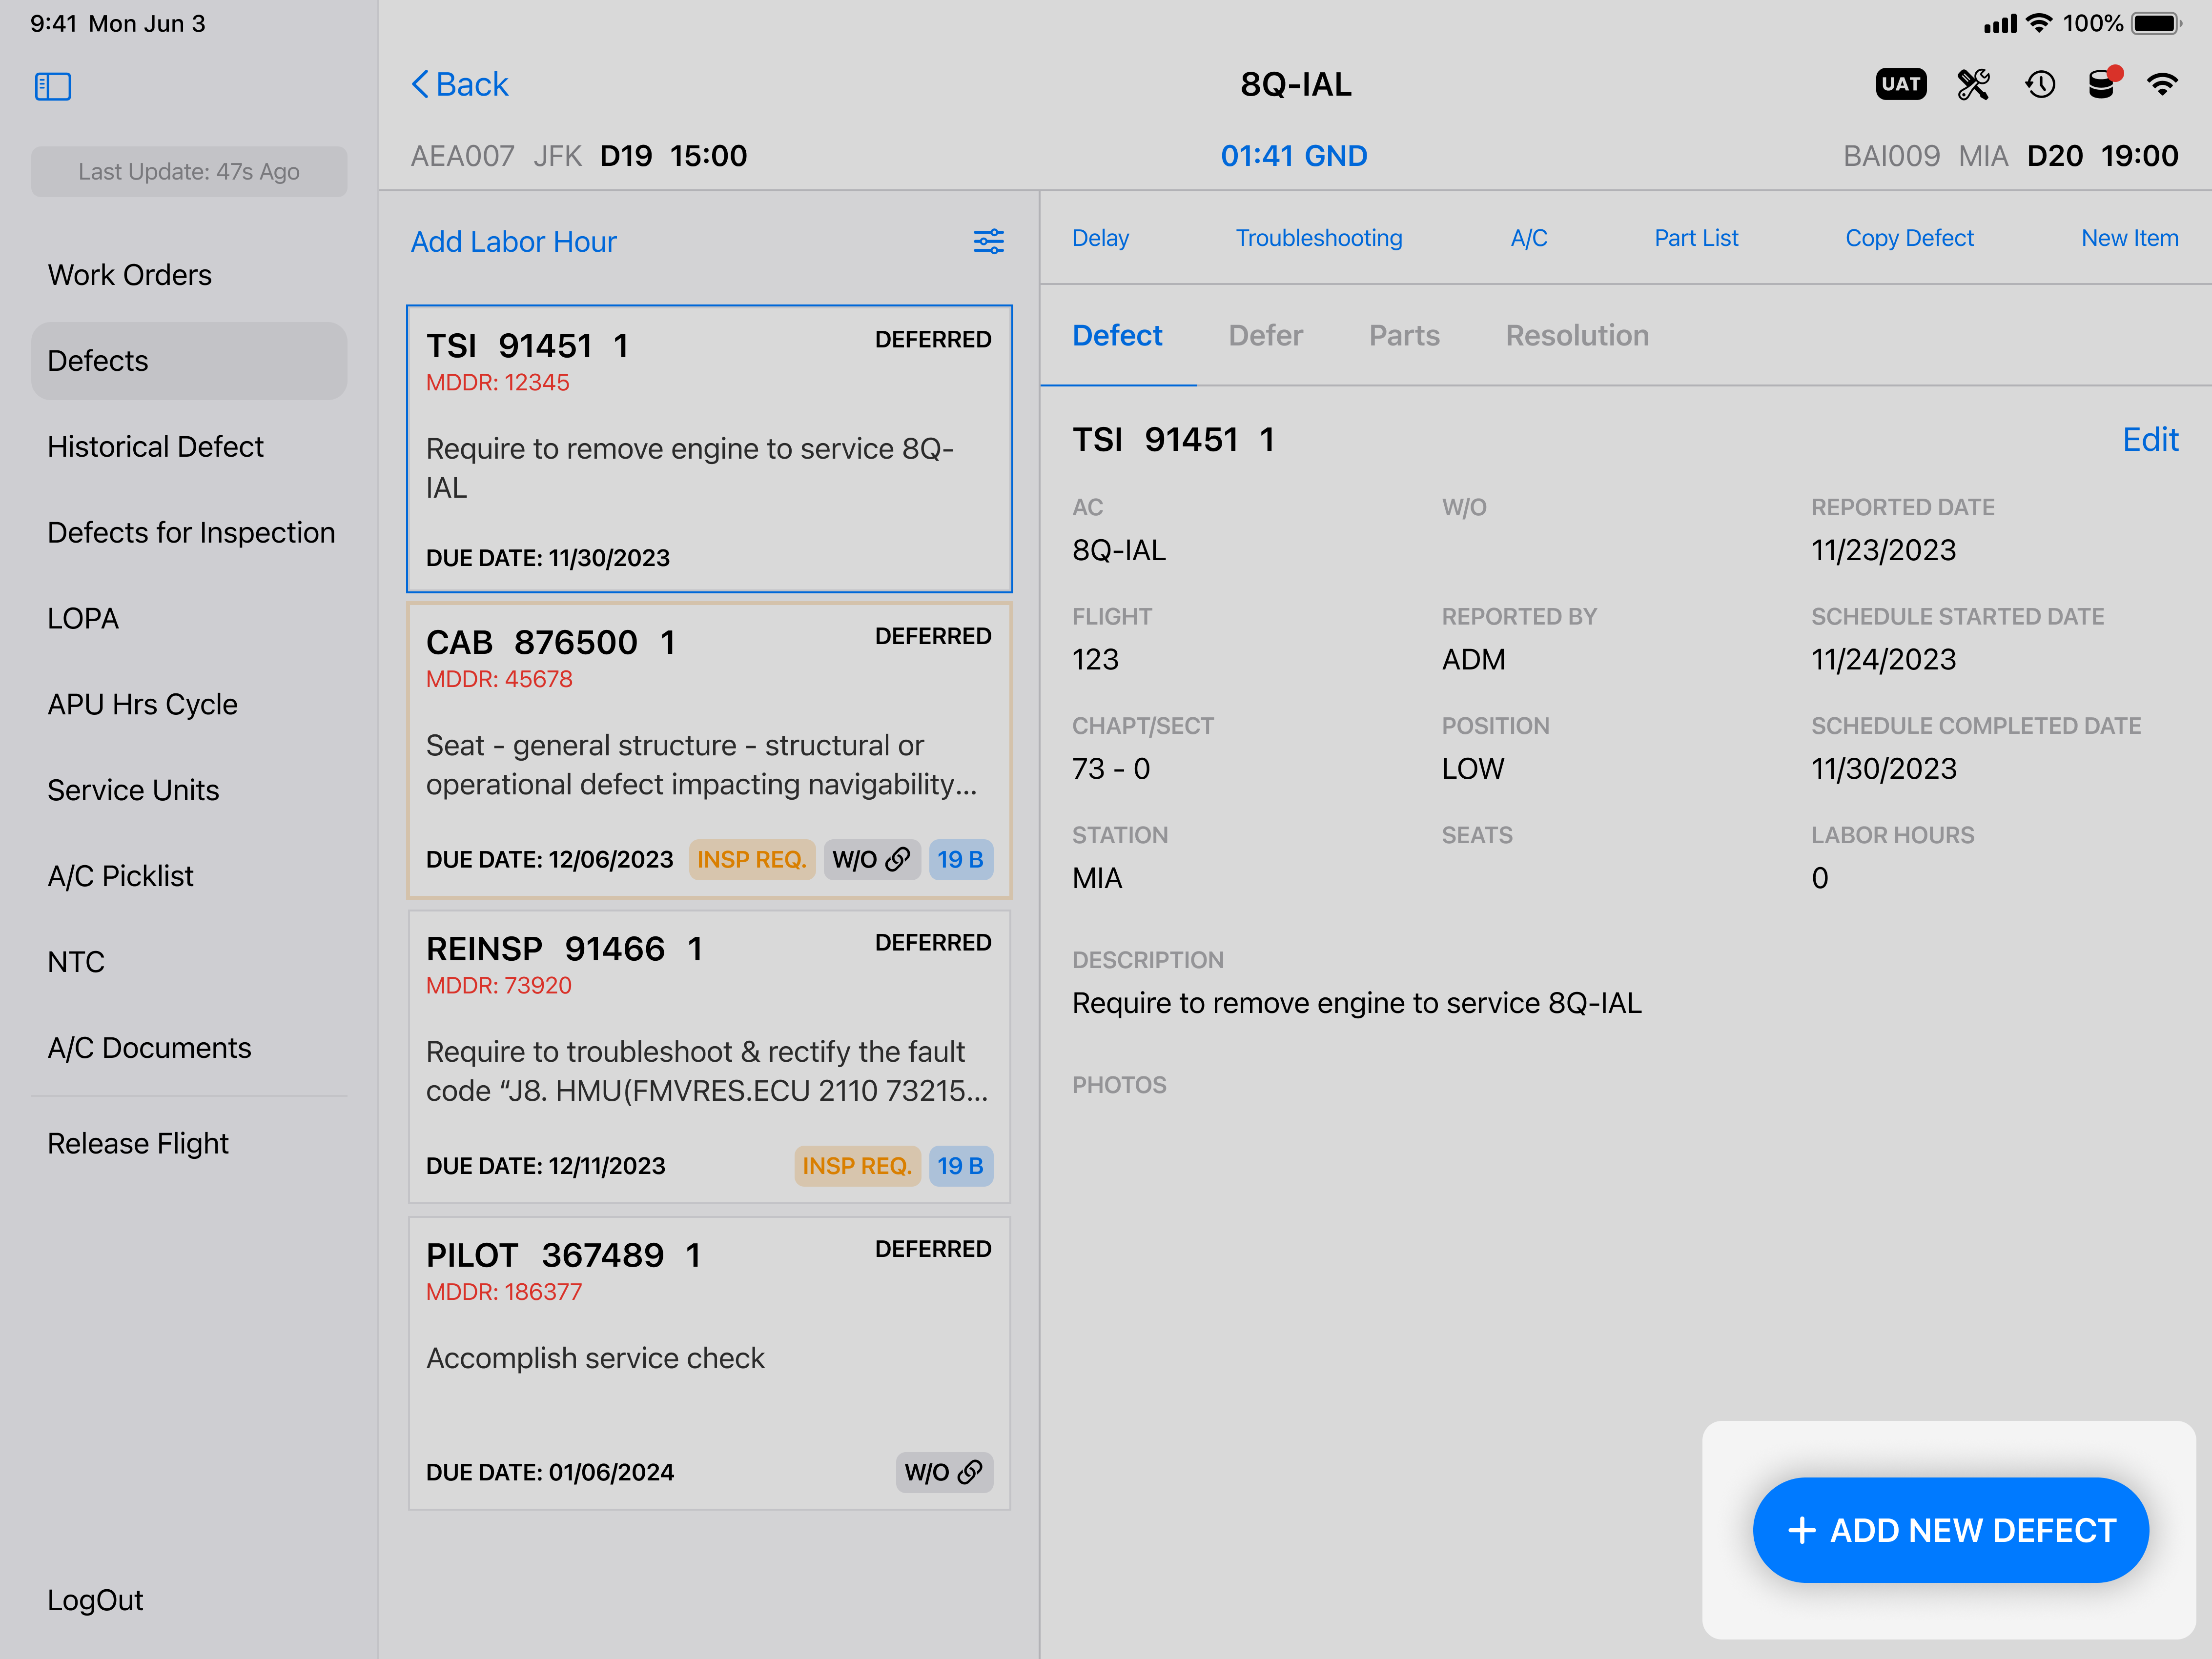
Task: Tap the database sync icon with red dot
Action: click(2103, 84)
